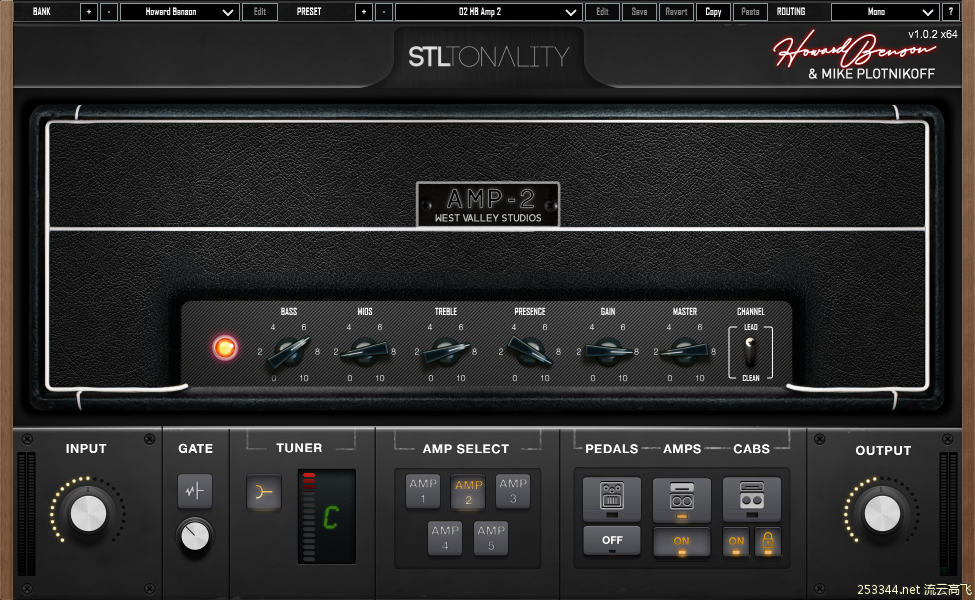The width and height of the screenshot is (975, 600).
Task: Click the cab lock icon
Action: tap(768, 540)
